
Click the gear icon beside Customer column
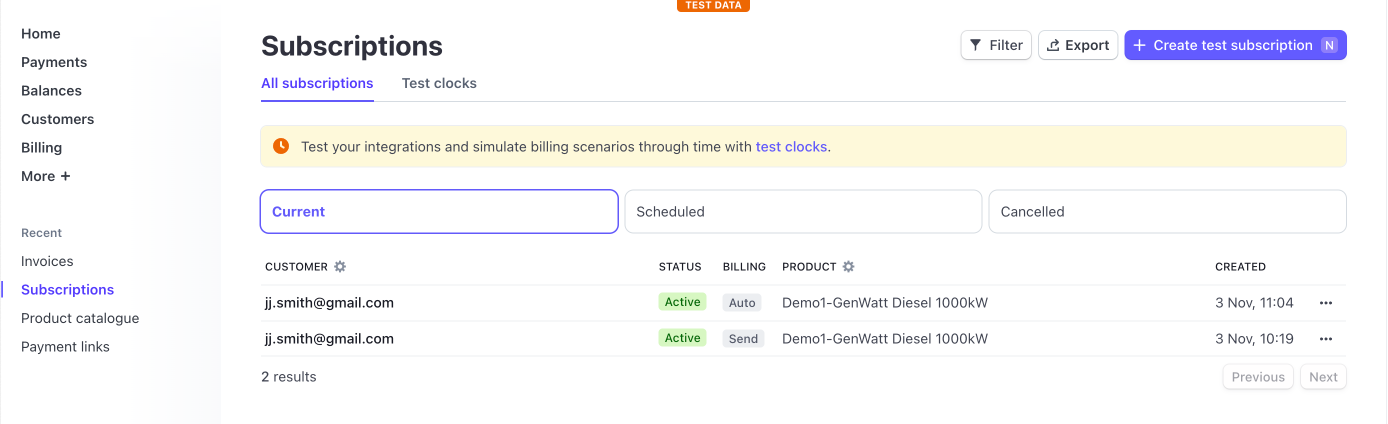340,267
